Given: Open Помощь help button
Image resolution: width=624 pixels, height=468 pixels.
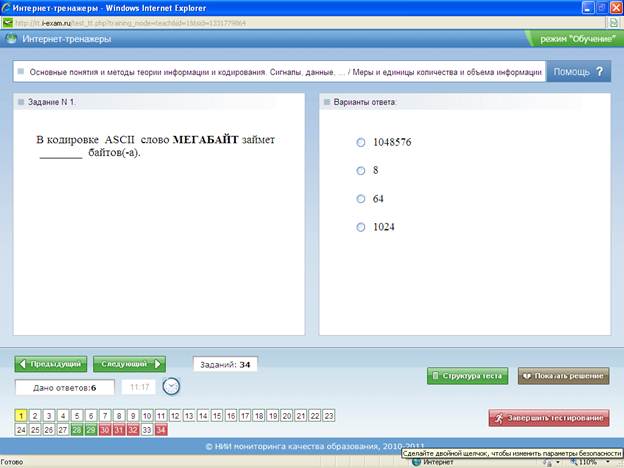Looking at the screenshot, I should click(x=579, y=72).
